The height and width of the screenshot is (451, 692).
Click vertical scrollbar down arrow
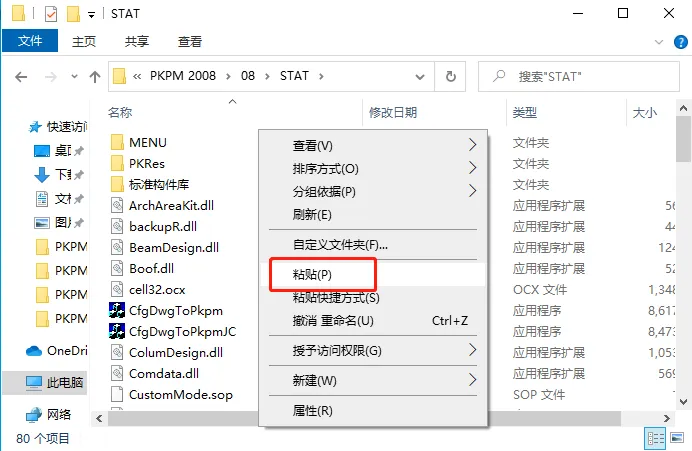coord(683,402)
